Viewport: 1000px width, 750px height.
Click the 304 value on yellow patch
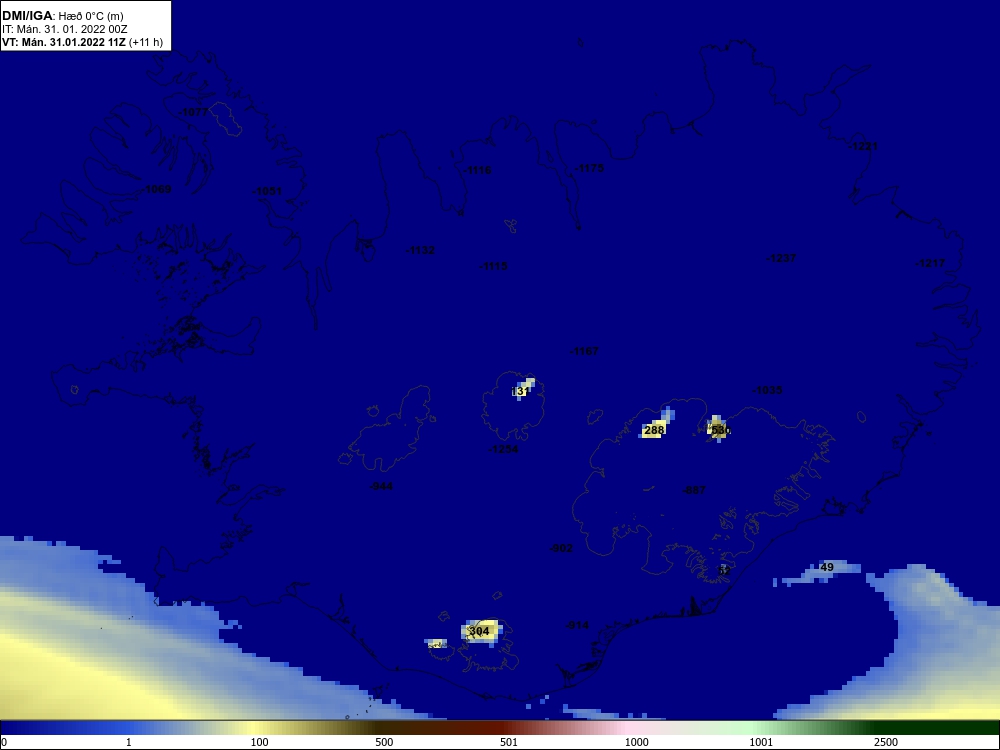[479, 631]
